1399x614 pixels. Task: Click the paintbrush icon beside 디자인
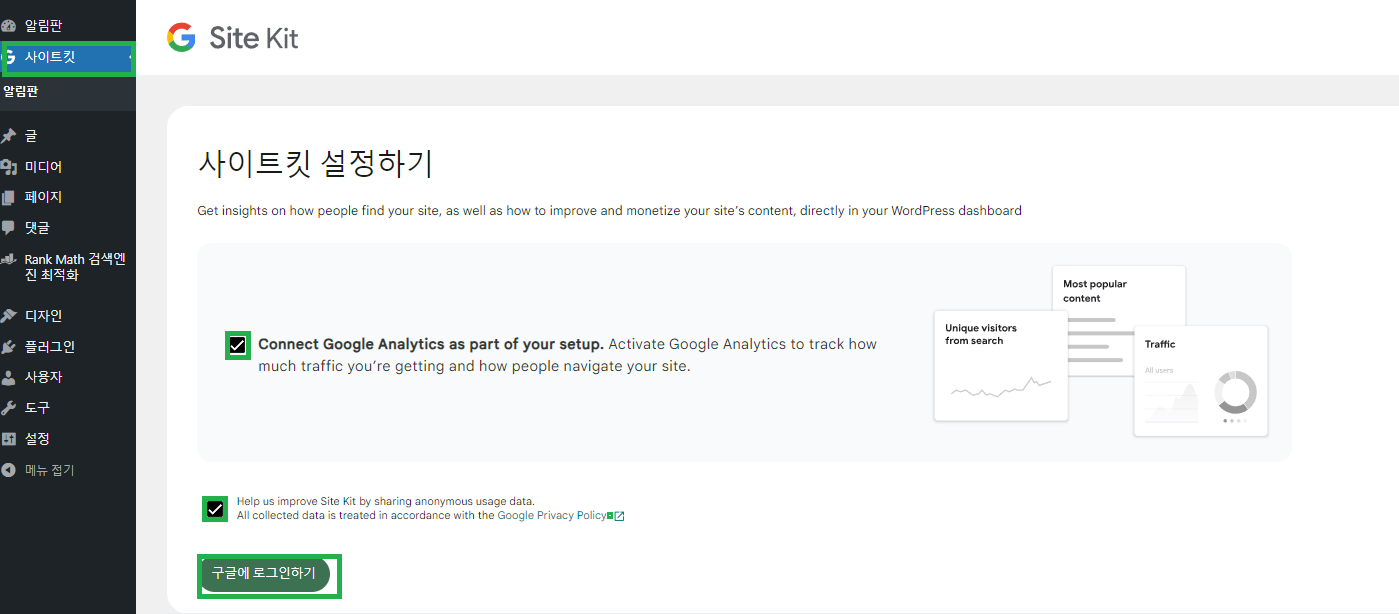click(x=8, y=316)
